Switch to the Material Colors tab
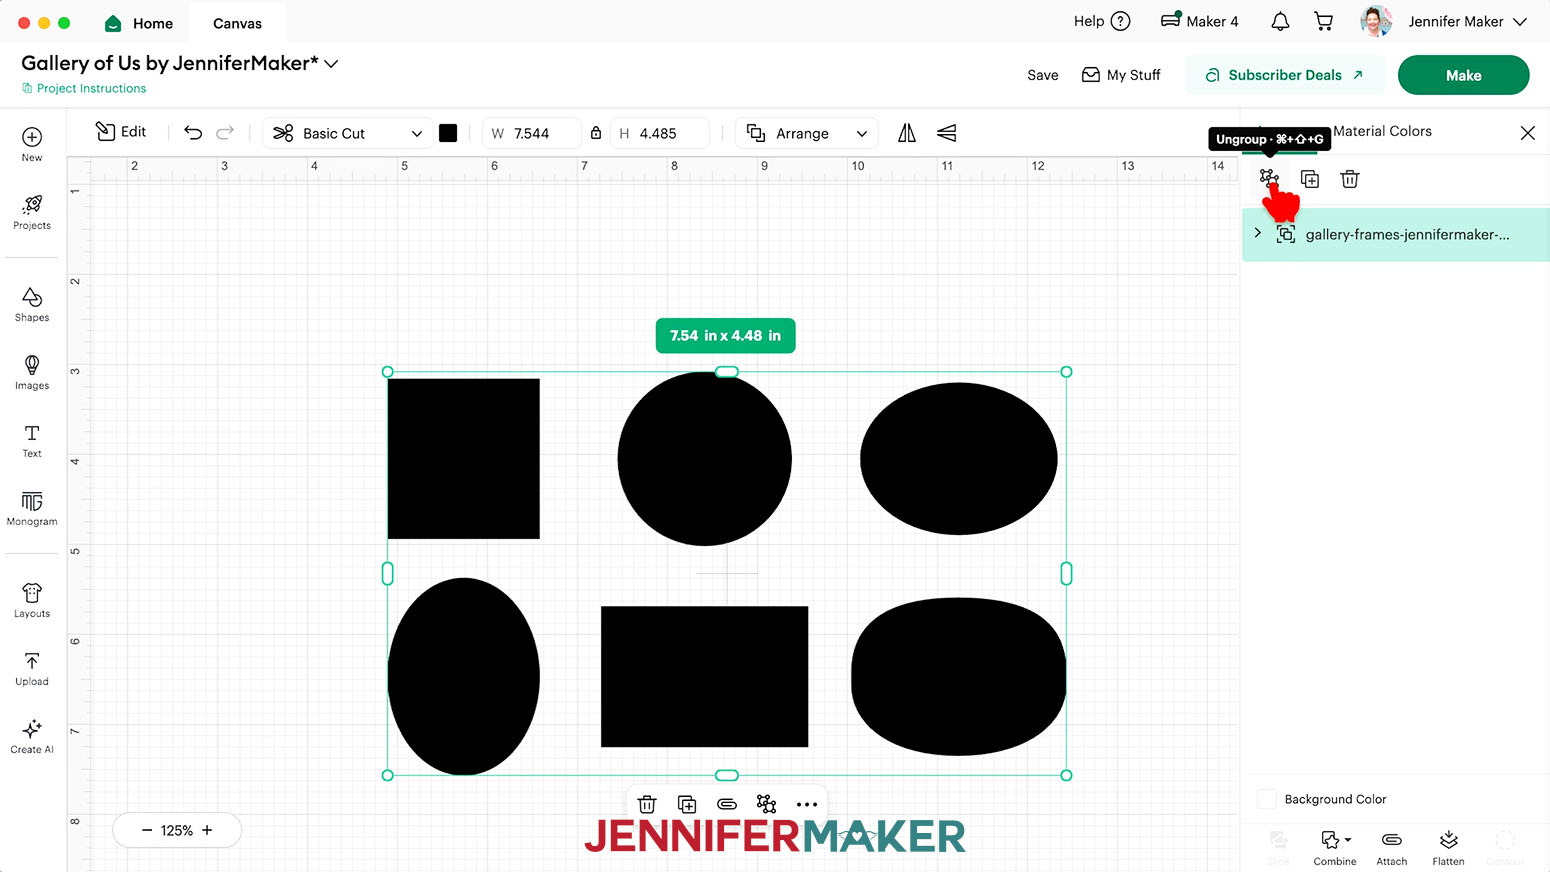 tap(1382, 131)
